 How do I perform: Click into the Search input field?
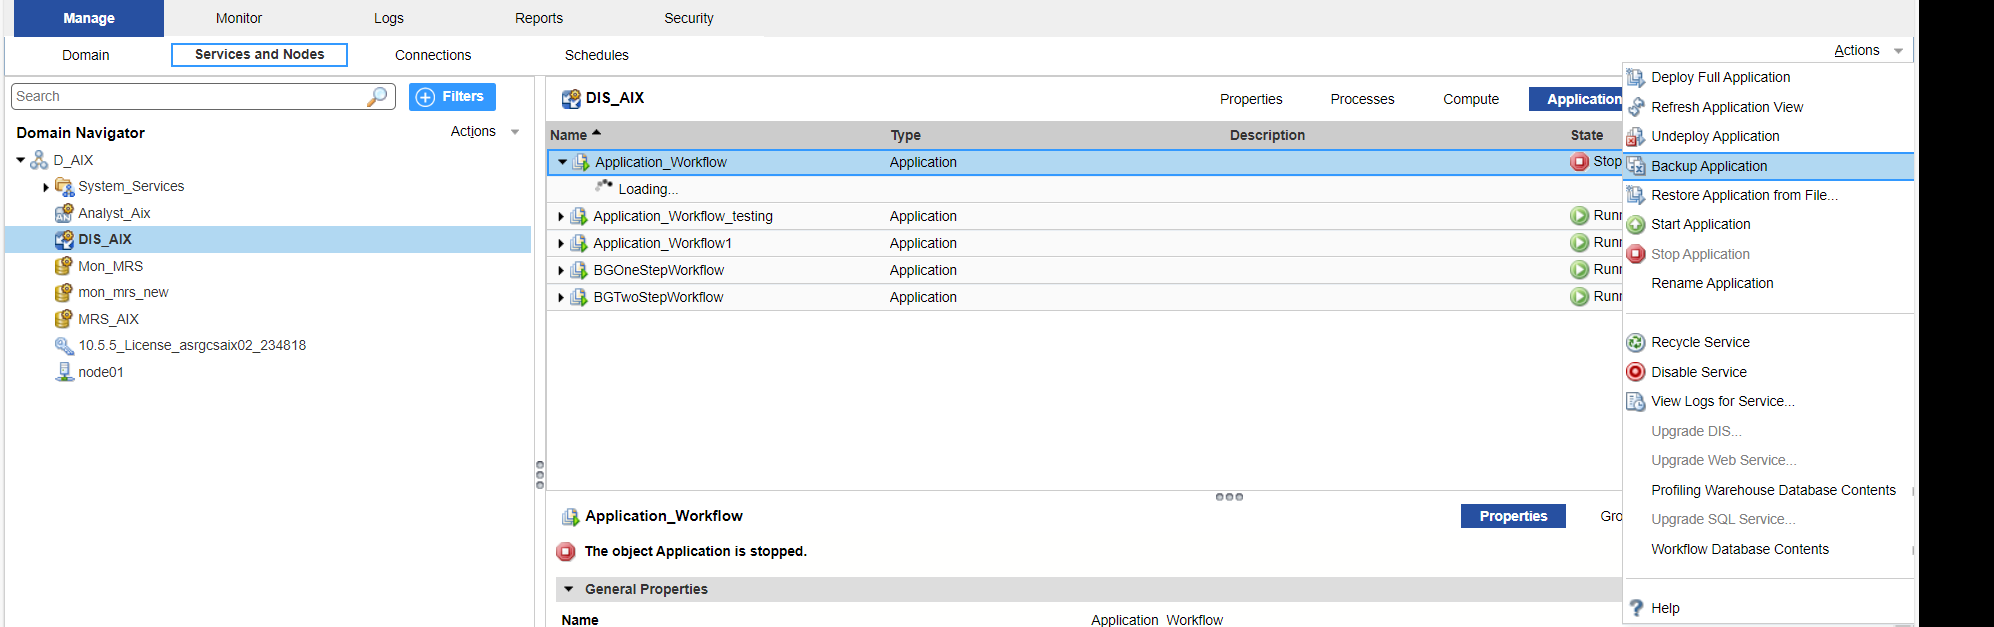point(190,96)
